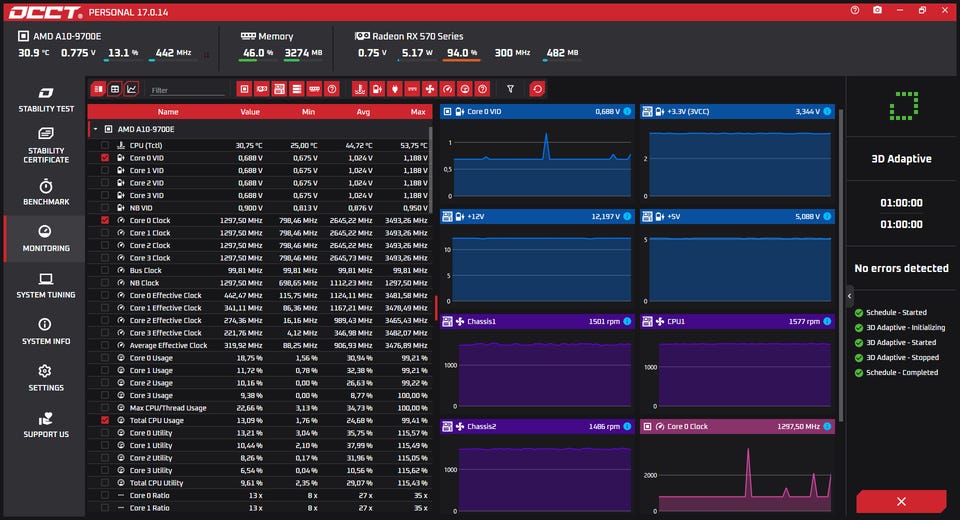
Task: Toggle the power plug sensor type filter
Action: [395, 89]
